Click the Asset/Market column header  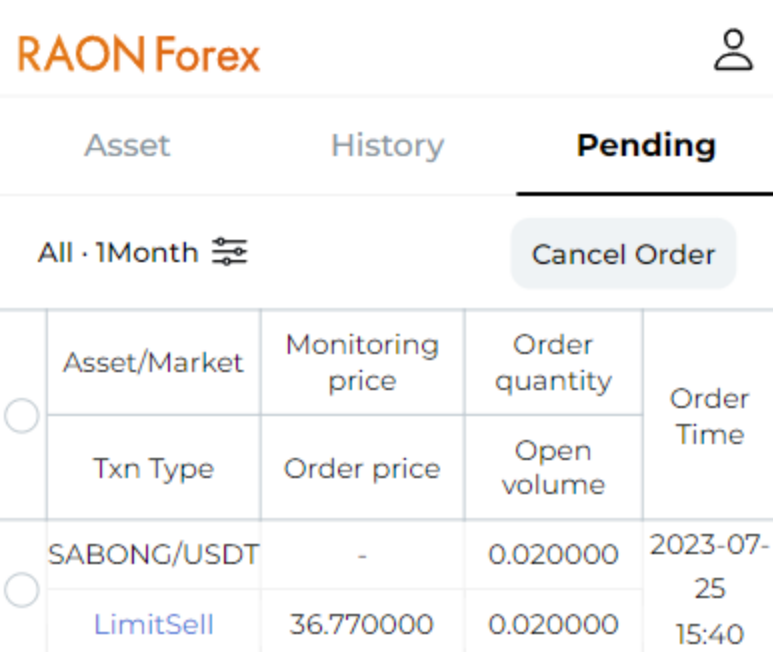click(x=154, y=362)
